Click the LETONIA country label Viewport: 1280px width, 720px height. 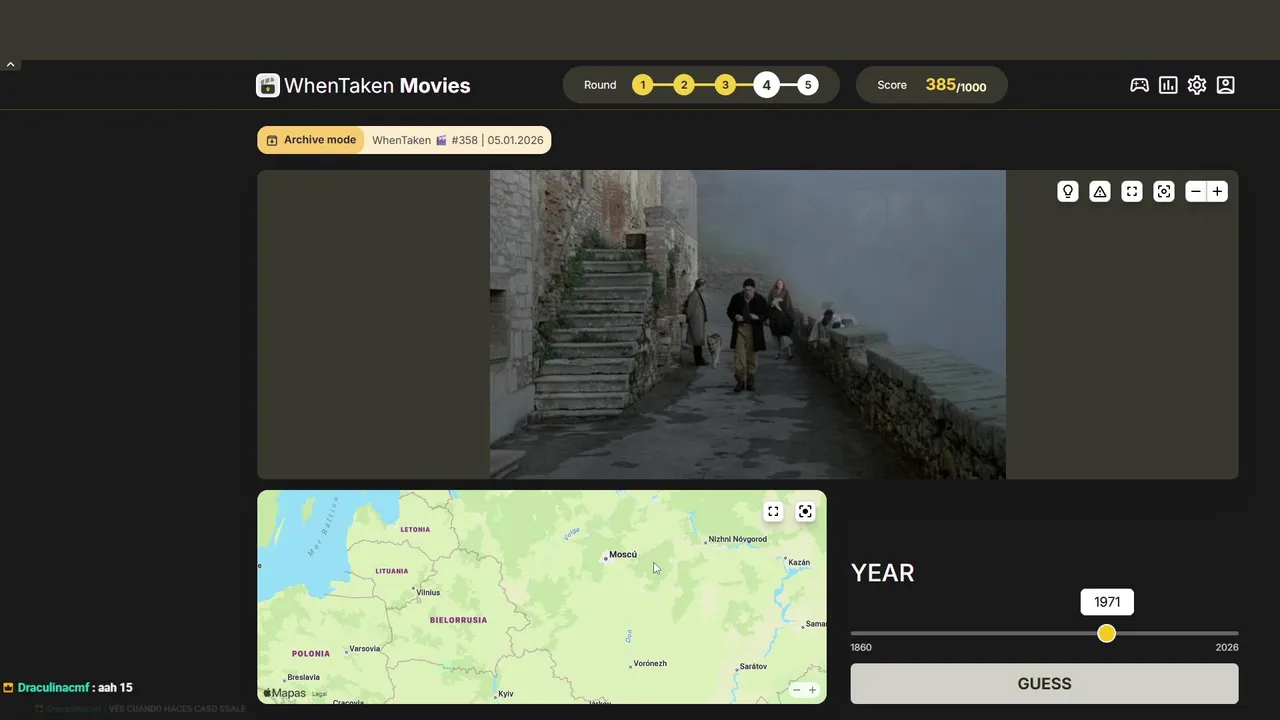click(x=415, y=529)
